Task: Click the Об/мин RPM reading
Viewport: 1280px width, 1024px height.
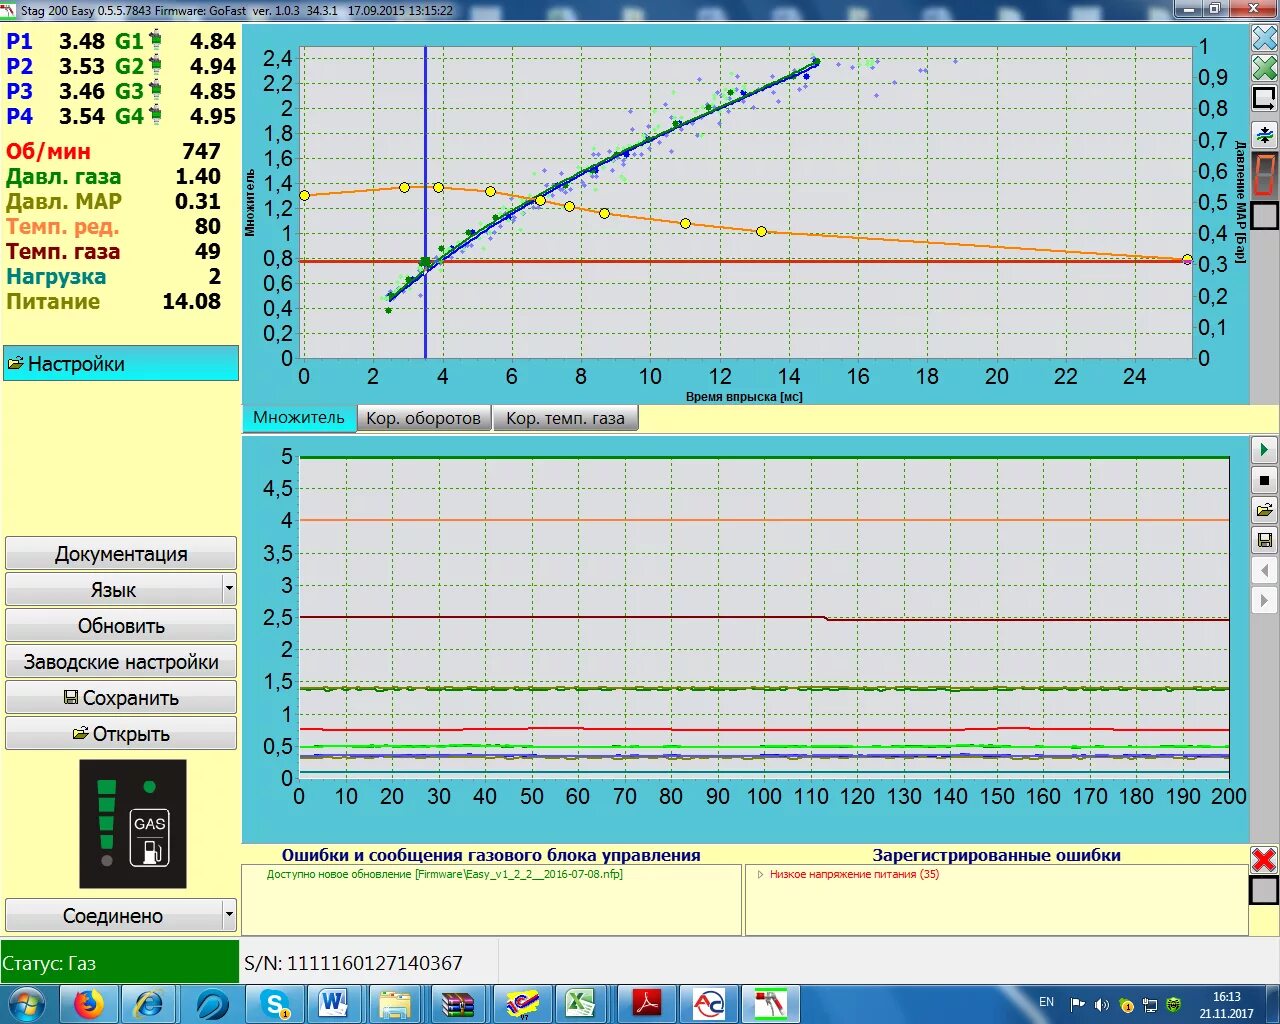Action: 113,151
